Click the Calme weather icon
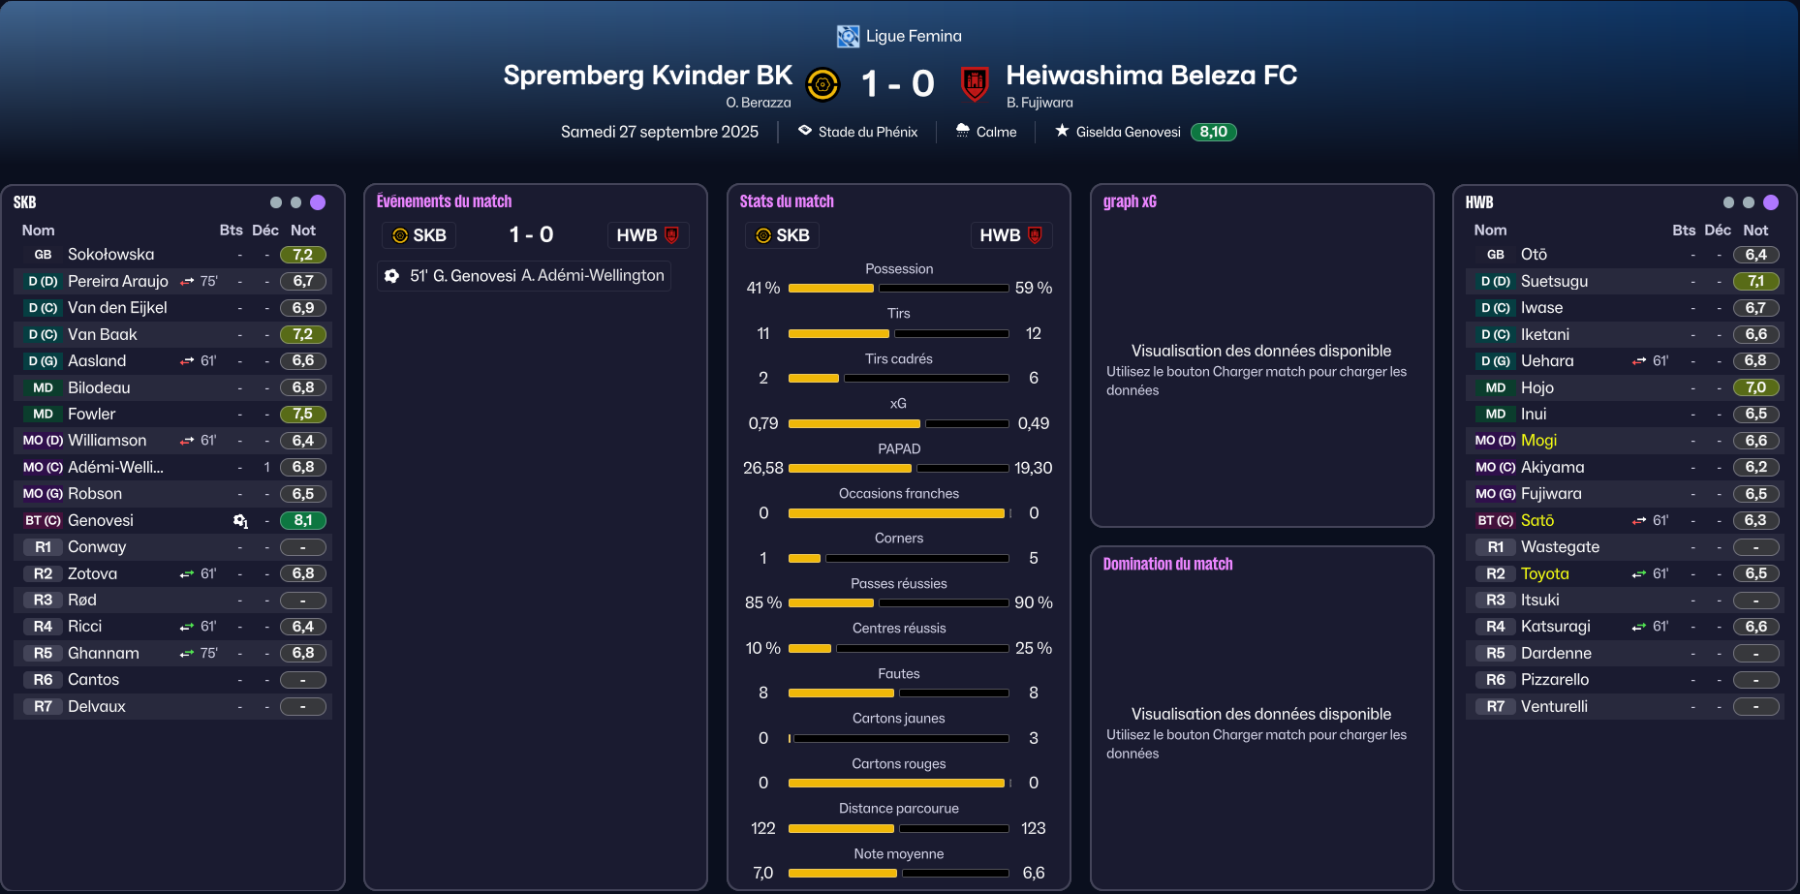This screenshot has height=894, width=1800. click(x=962, y=131)
